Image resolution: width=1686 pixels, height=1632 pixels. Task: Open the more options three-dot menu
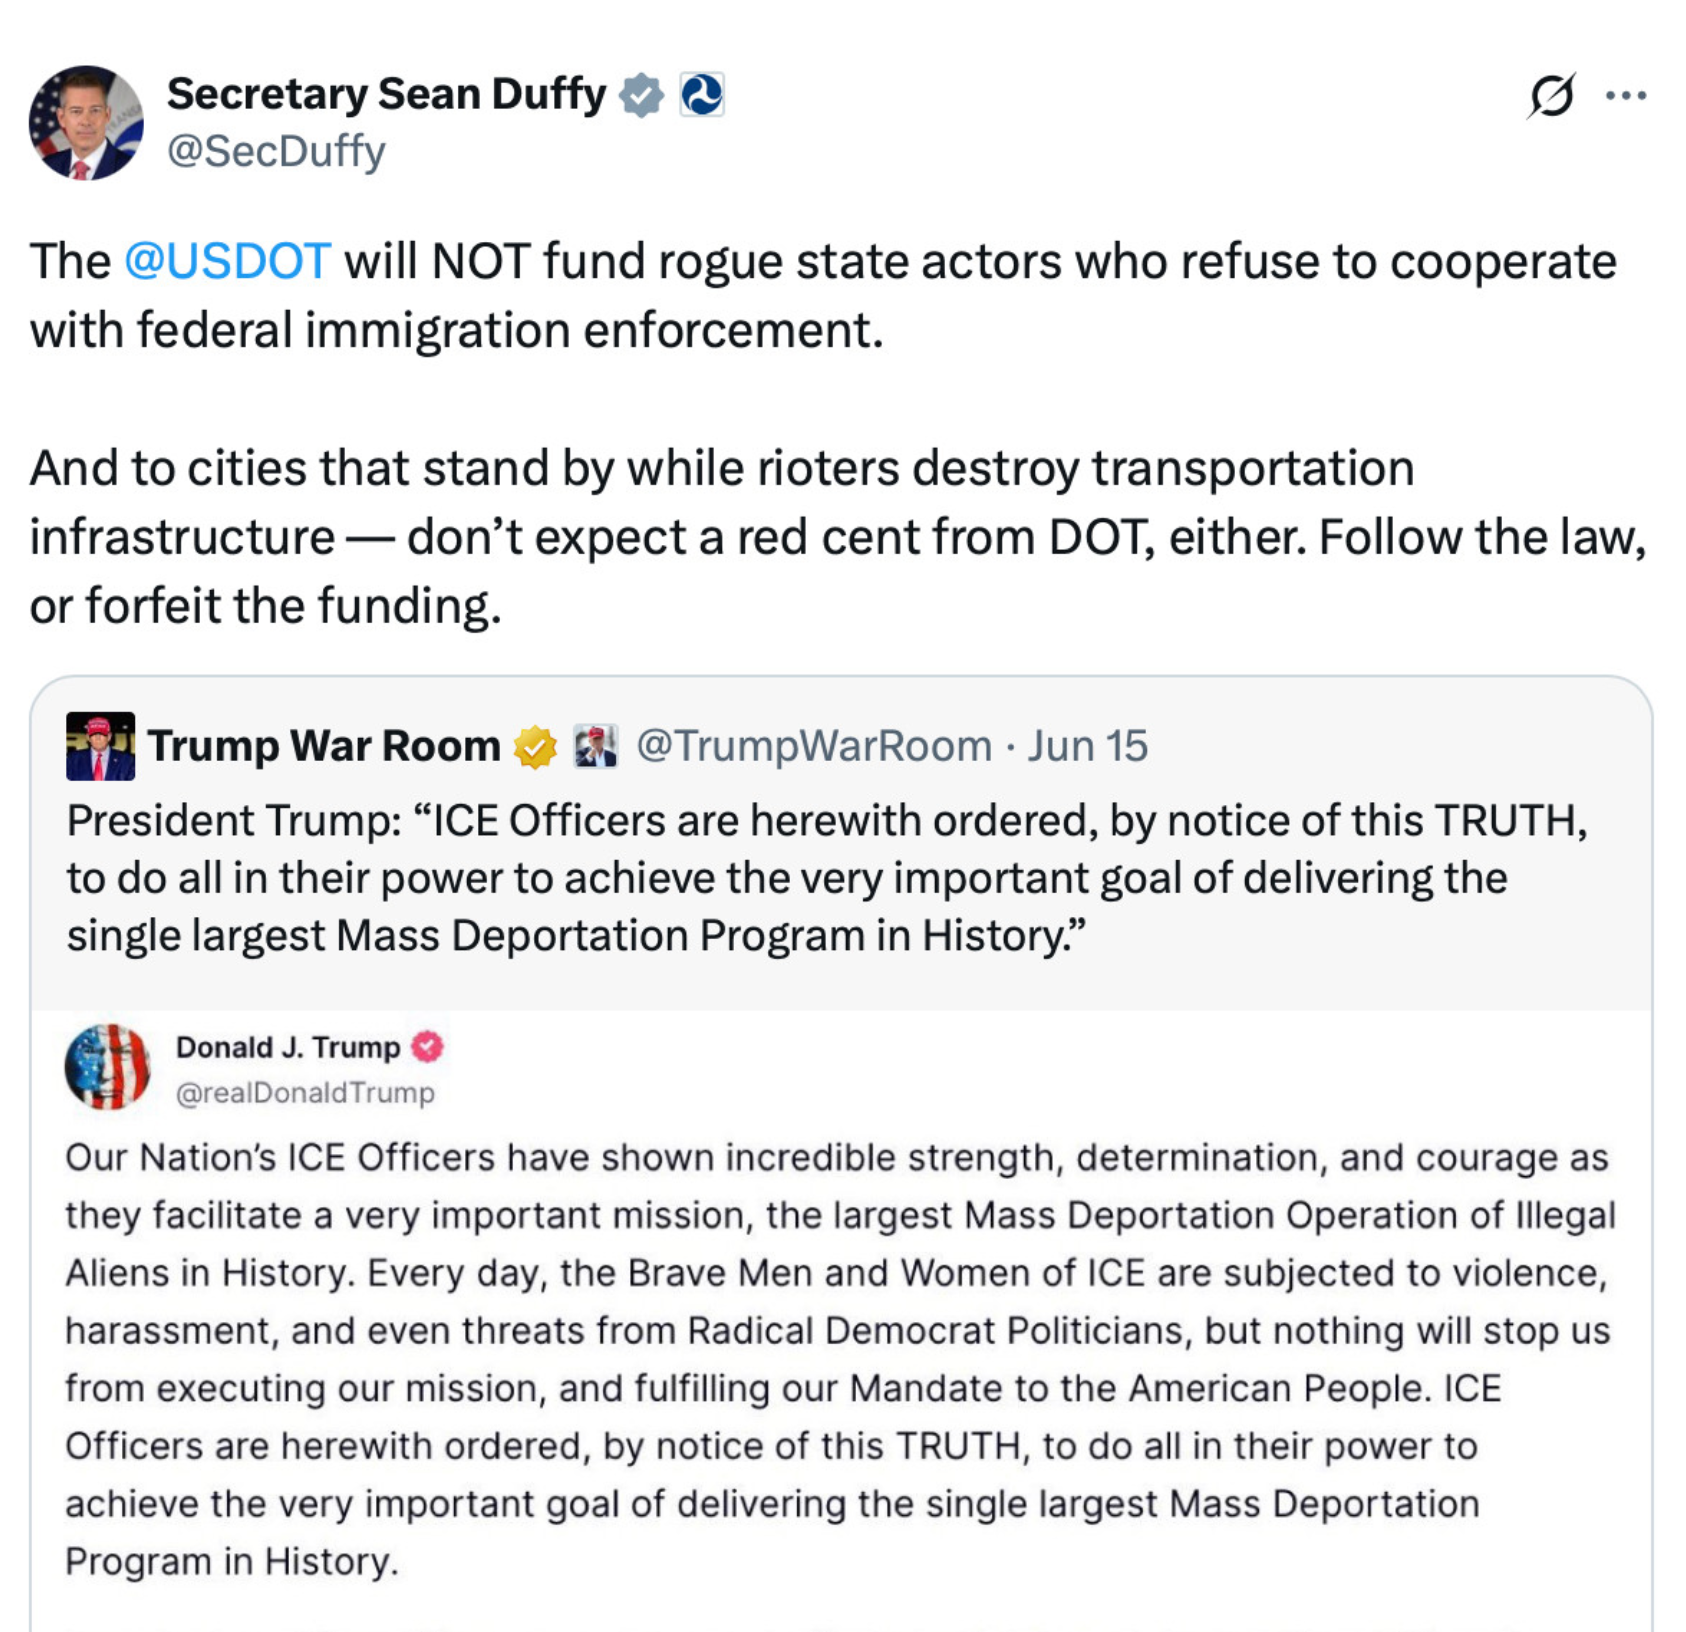1628,95
